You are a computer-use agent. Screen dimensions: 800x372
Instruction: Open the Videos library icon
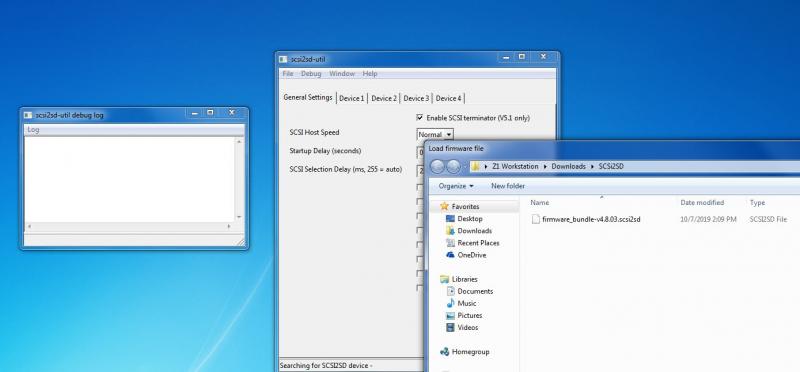pyautogui.click(x=450, y=328)
